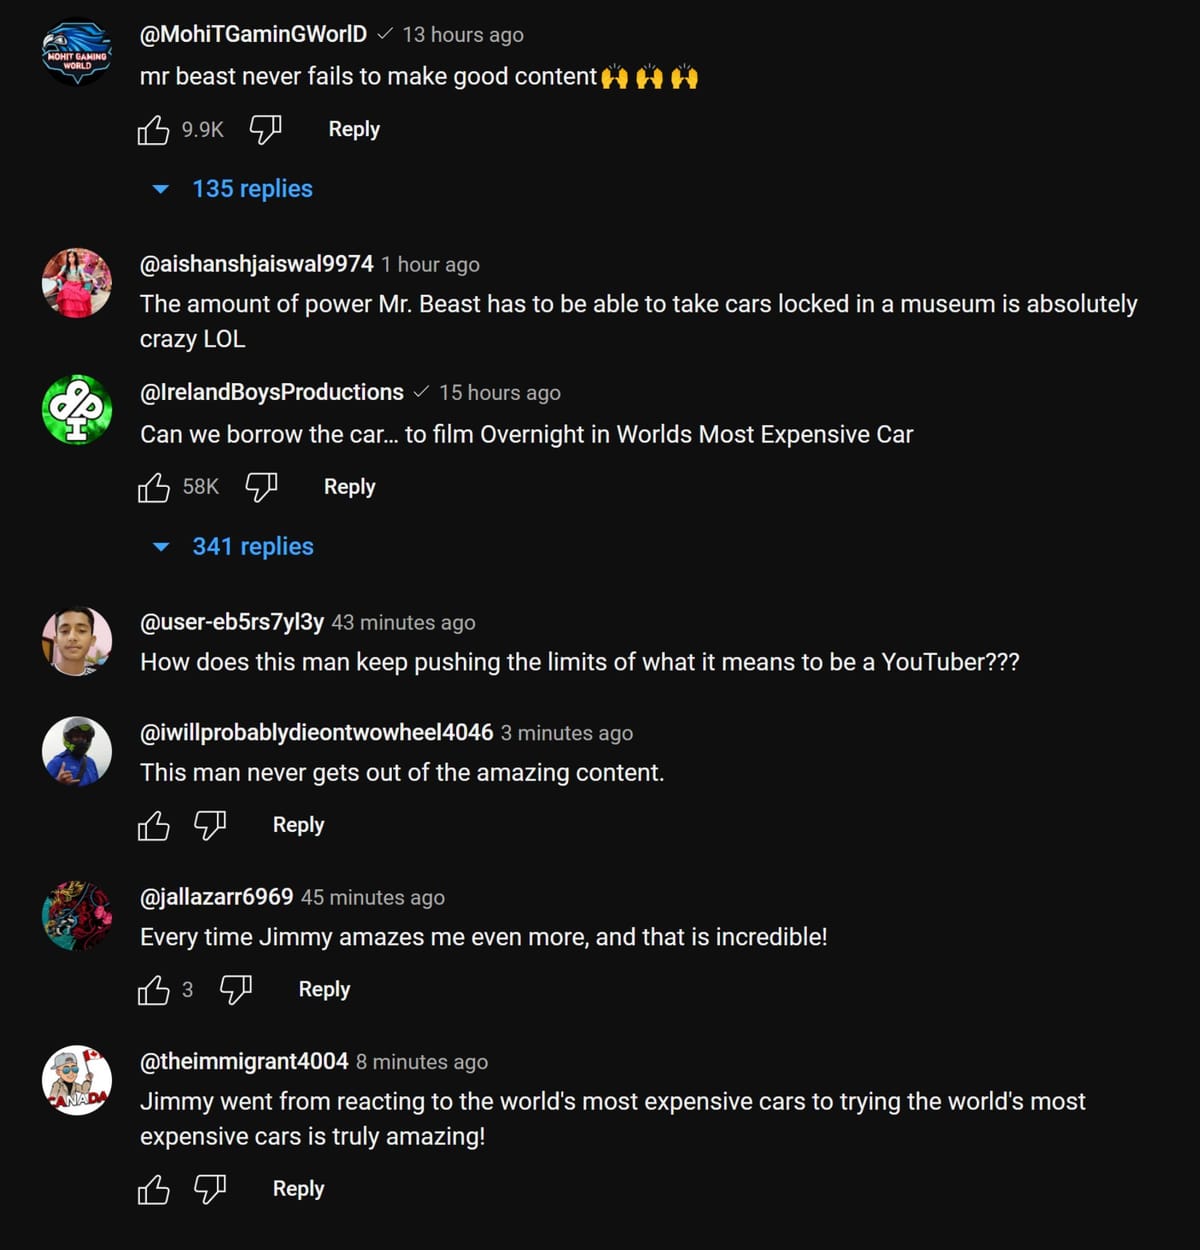Viewport: 1200px width, 1250px height.
Task: Expand the 341 replies thread
Action: click(252, 547)
